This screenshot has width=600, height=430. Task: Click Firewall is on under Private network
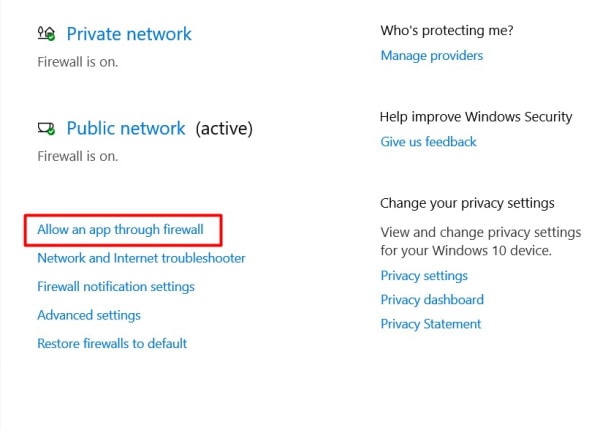click(78, 62)
